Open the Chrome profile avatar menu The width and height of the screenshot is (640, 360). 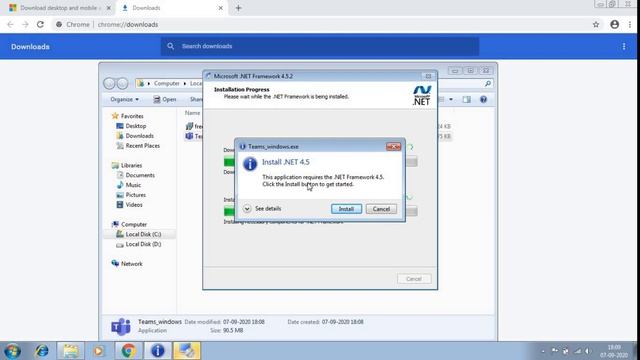click(615, 24)
